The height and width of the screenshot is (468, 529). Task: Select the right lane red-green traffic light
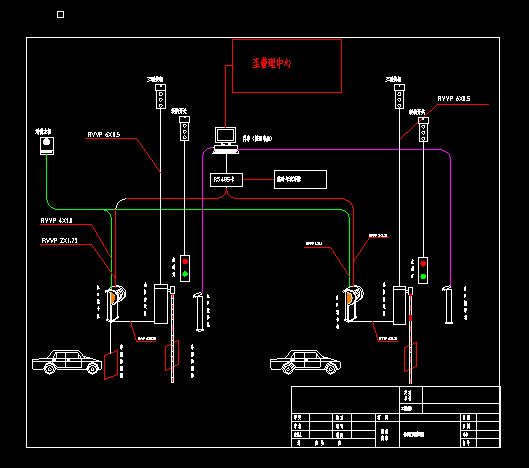point(423,270)
